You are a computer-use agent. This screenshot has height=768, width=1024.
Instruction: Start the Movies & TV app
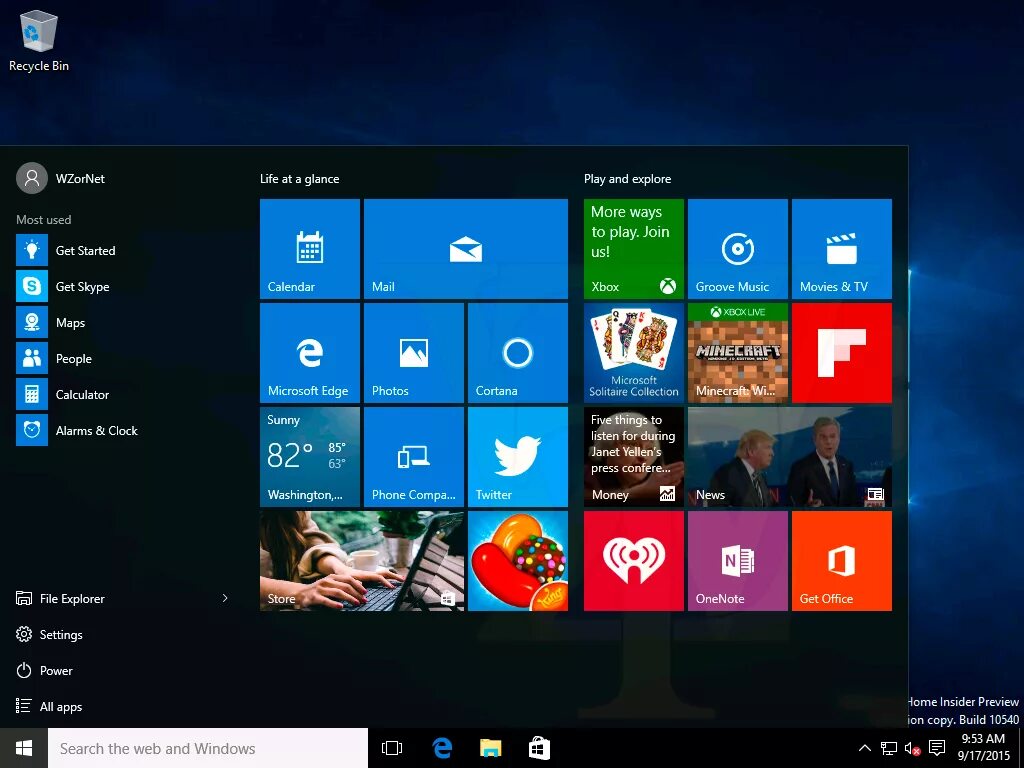(841, 248)
